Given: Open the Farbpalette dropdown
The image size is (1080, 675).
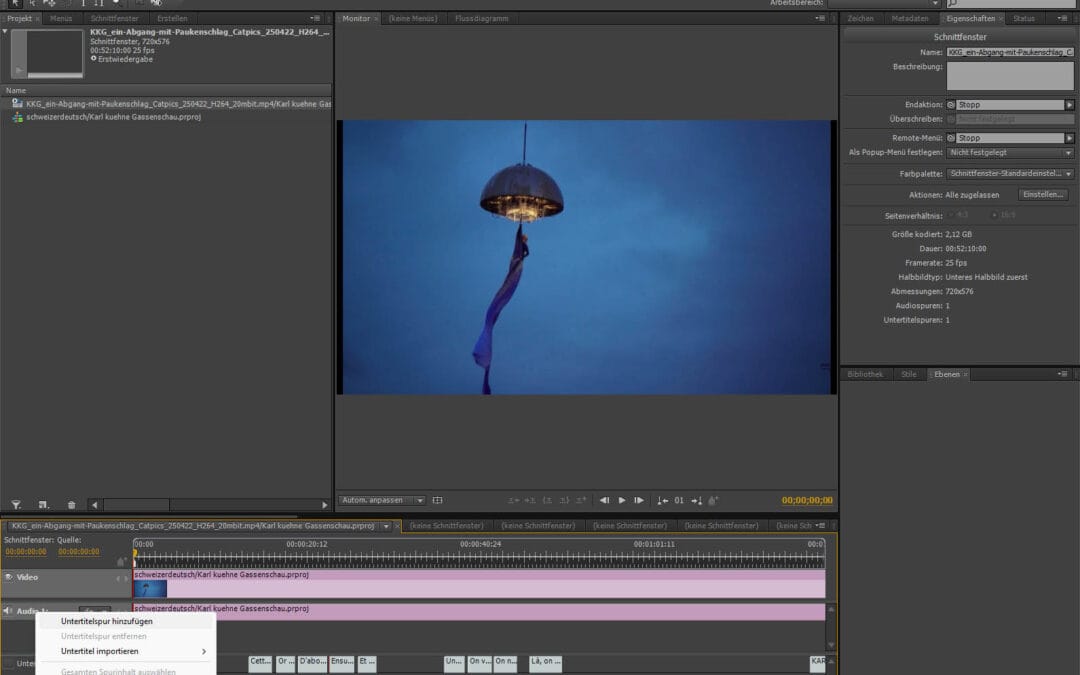Looking at the screenshot, I should [x=1011, y=173].
